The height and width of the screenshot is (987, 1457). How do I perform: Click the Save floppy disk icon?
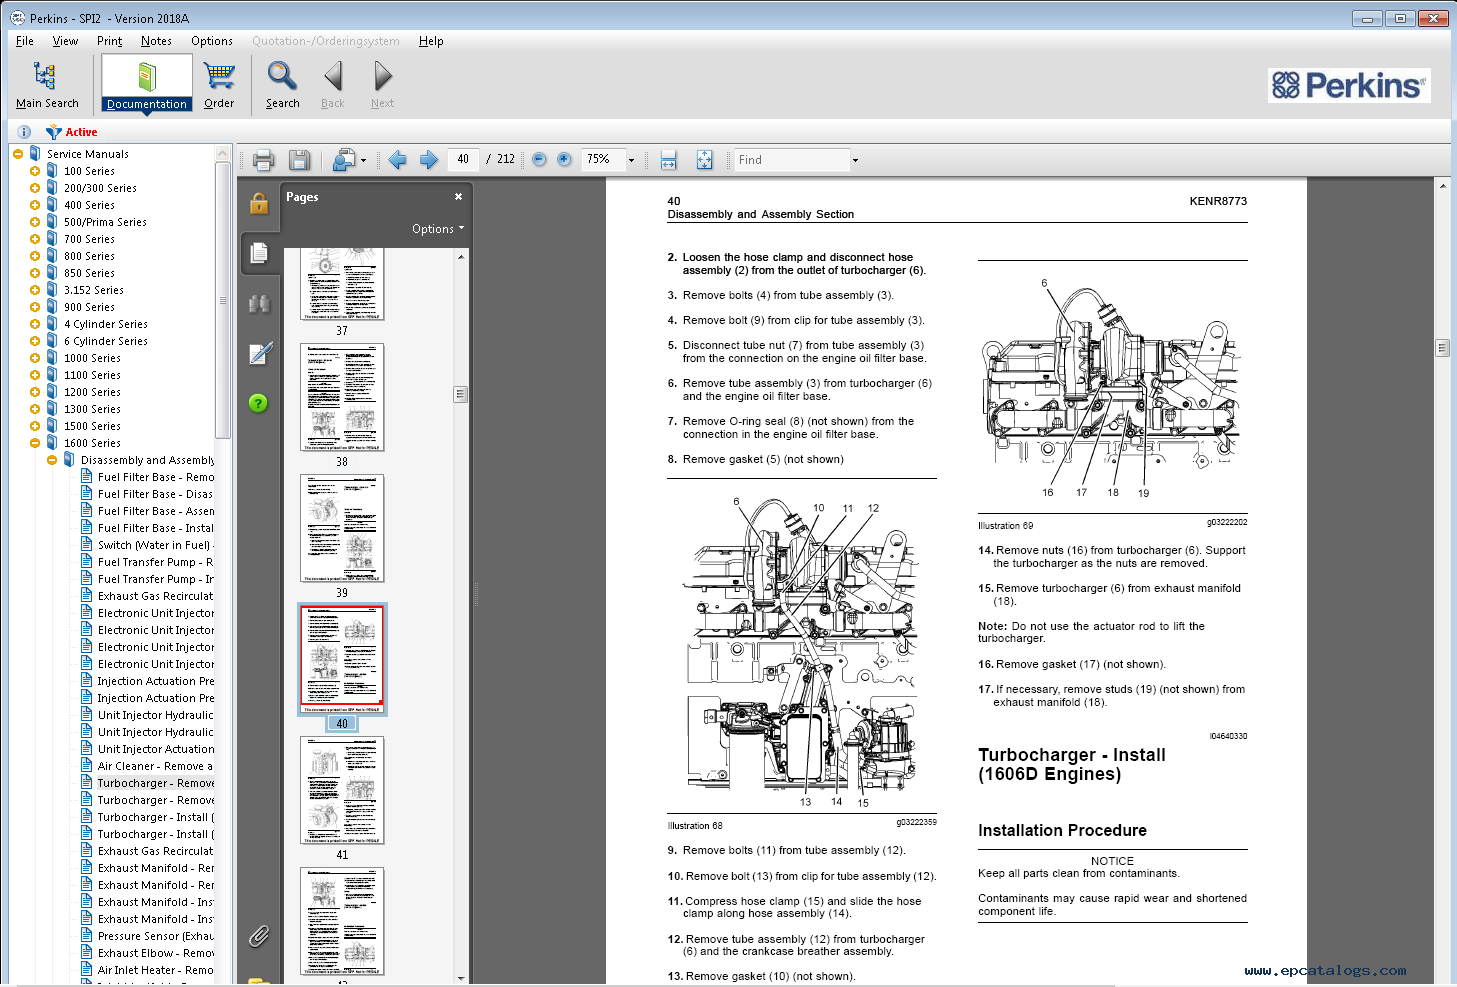(298, 160)
